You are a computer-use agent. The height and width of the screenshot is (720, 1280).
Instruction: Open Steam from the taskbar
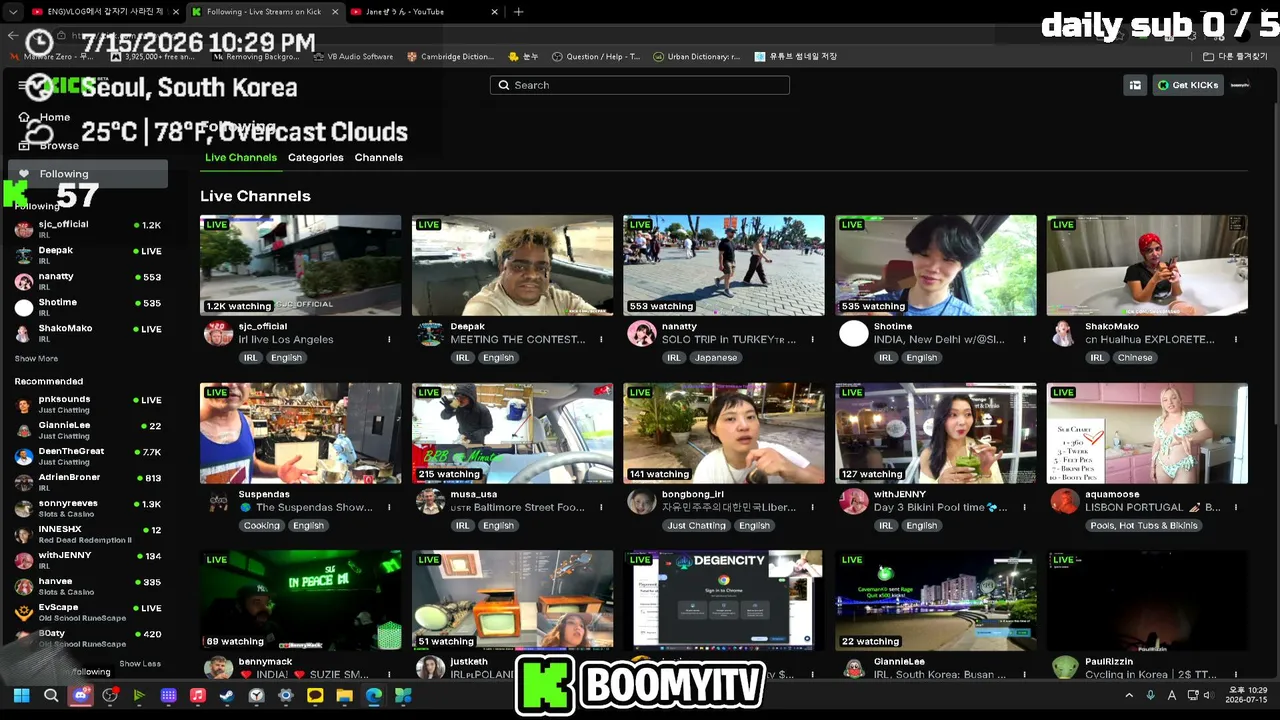click(227, 696)
